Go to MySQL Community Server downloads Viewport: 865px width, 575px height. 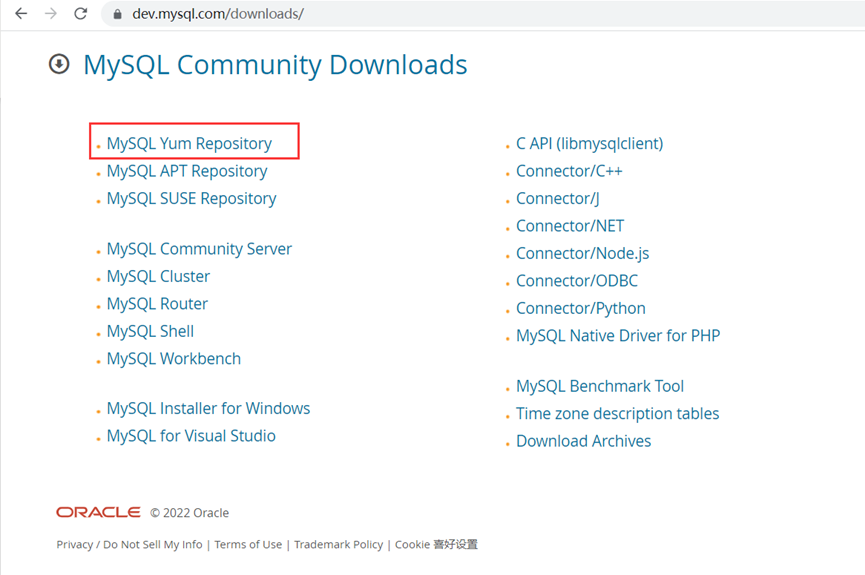[x=199, y=249]
